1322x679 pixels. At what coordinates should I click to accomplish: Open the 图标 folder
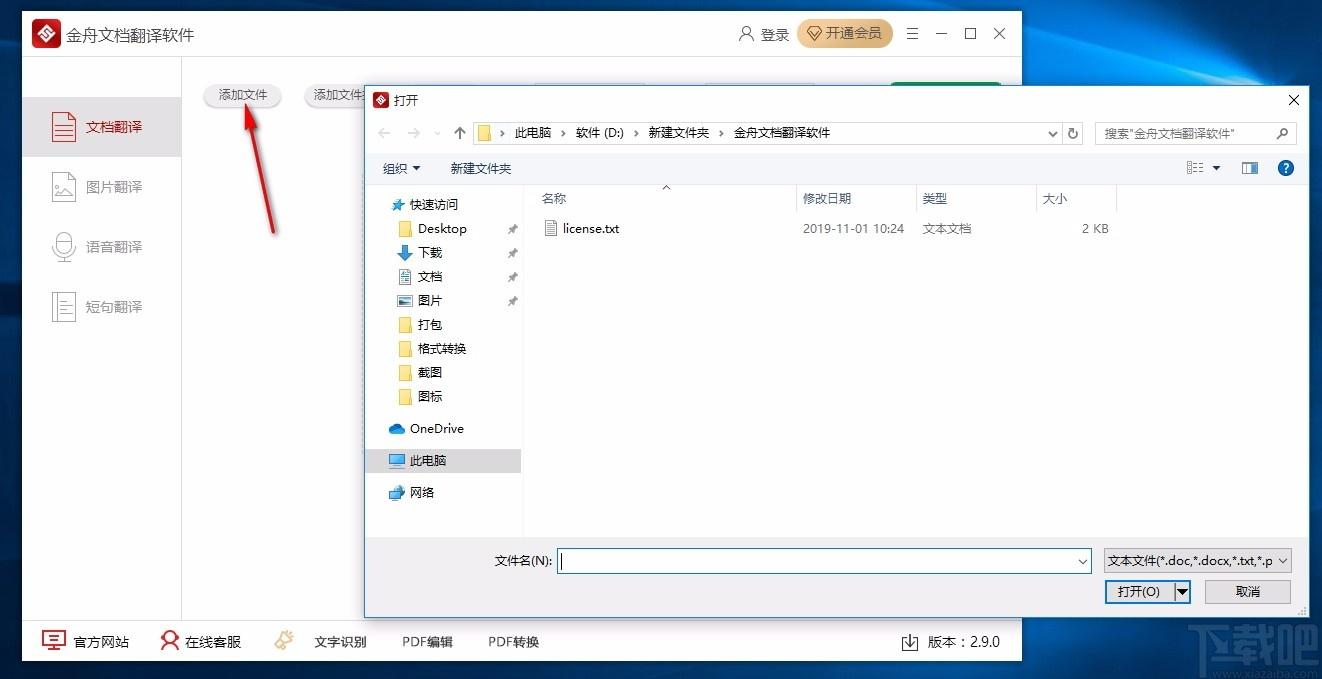[430, 397]
